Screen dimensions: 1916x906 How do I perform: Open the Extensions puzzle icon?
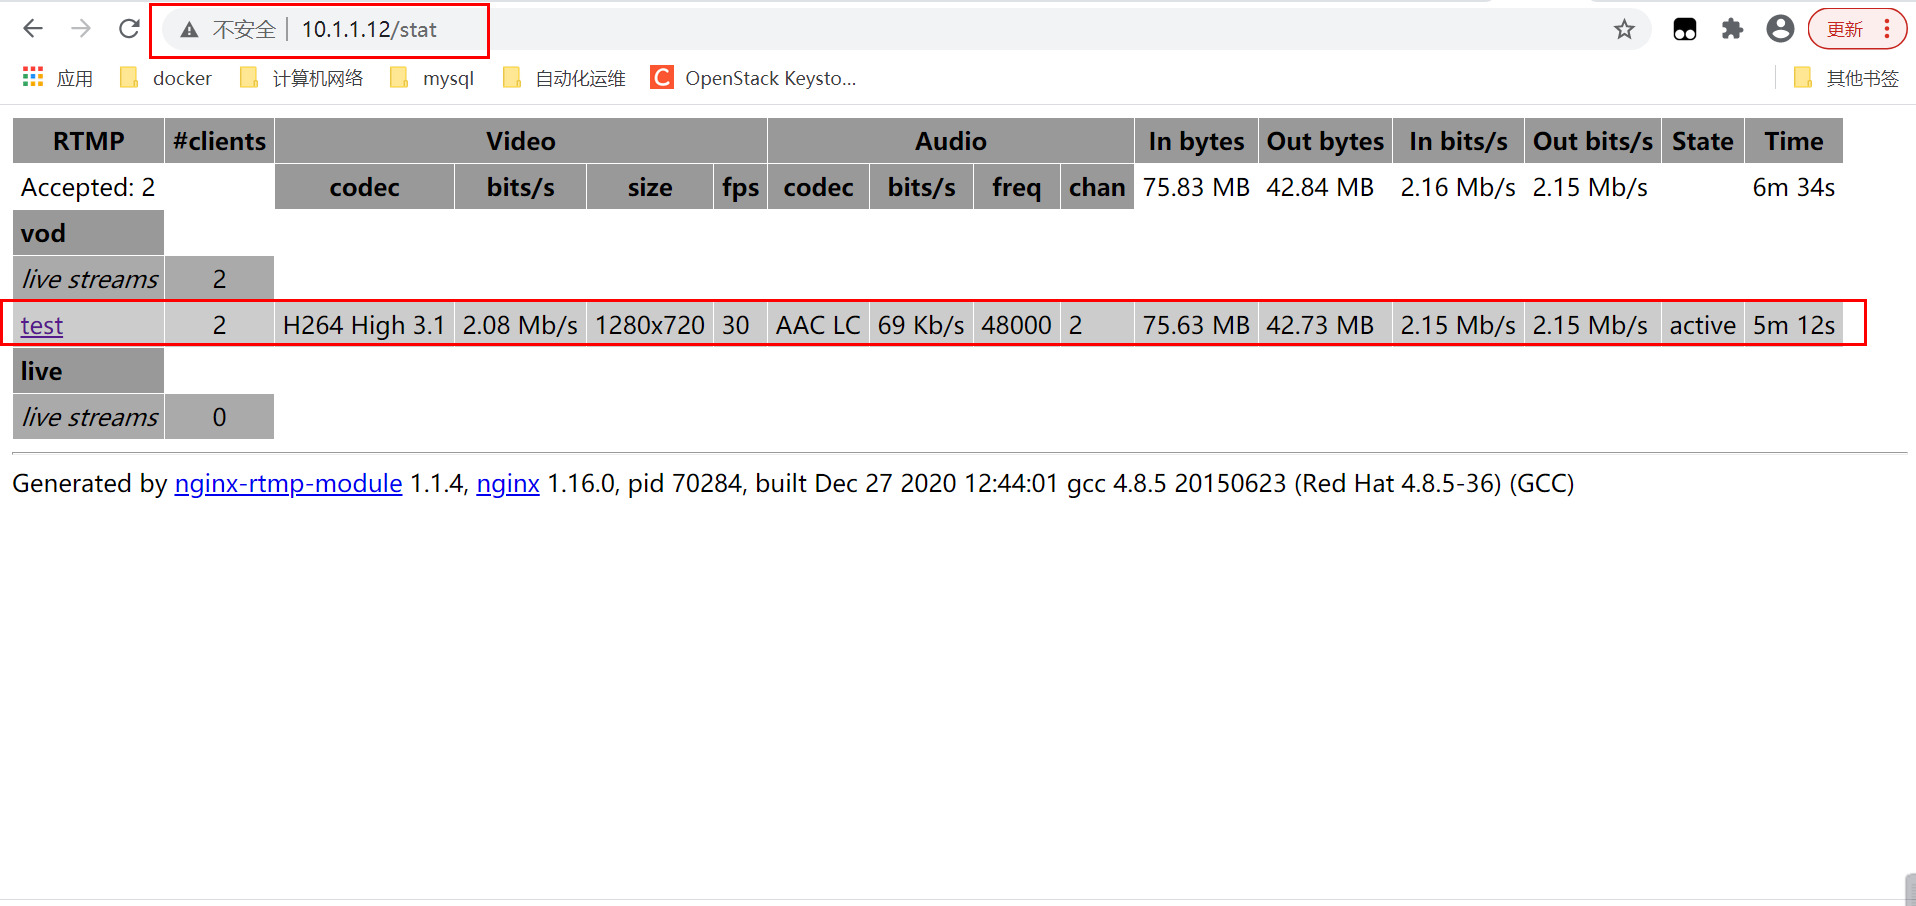[x=1732, y=29]
